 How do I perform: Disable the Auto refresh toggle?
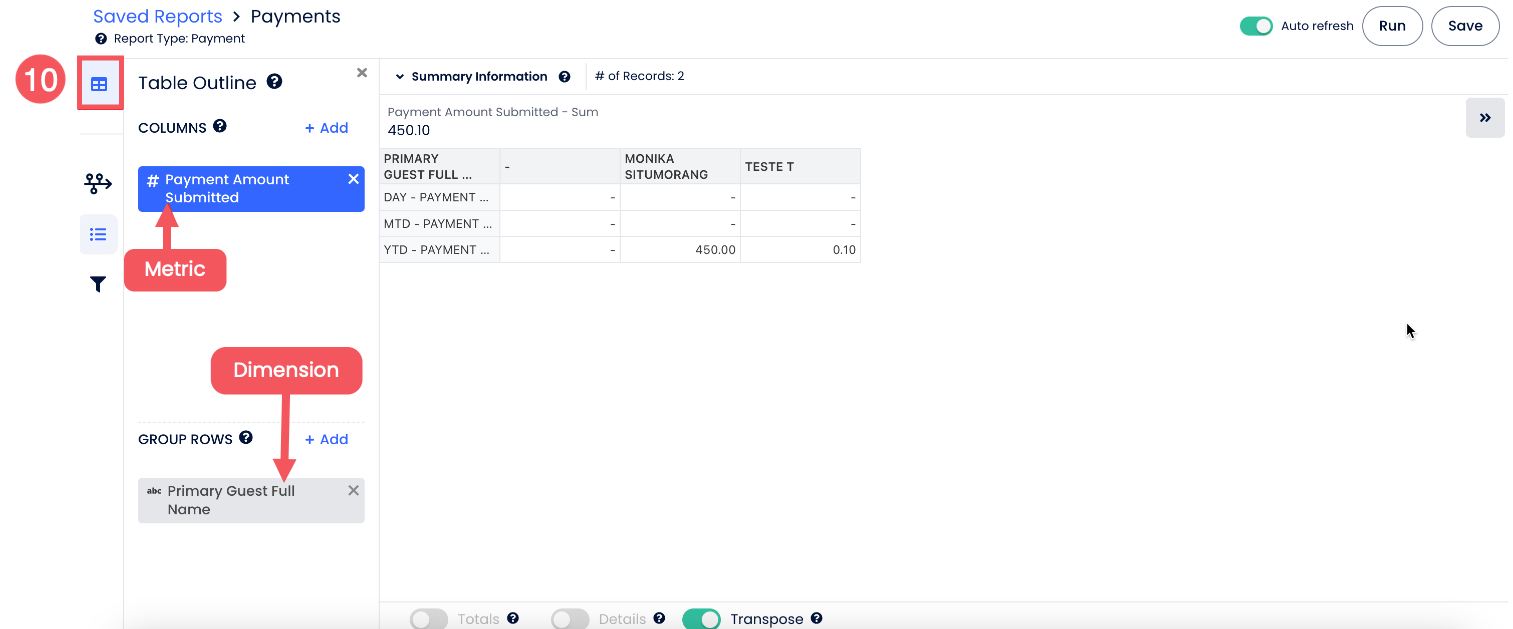1256,26
